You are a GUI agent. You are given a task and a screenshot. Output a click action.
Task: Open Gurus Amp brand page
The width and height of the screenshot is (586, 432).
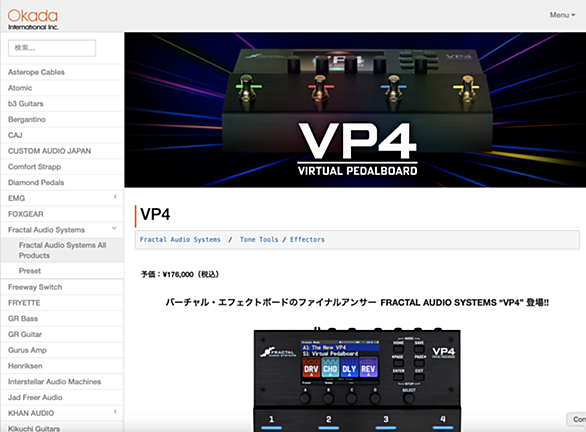coord(27,350)
